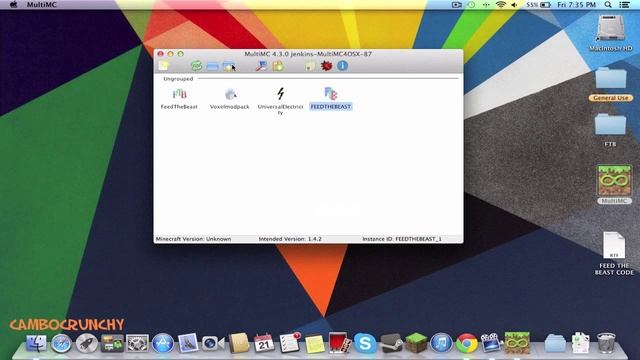
Task: Select the FeedTheBeast instance
Action: click(x=179, y=98)
